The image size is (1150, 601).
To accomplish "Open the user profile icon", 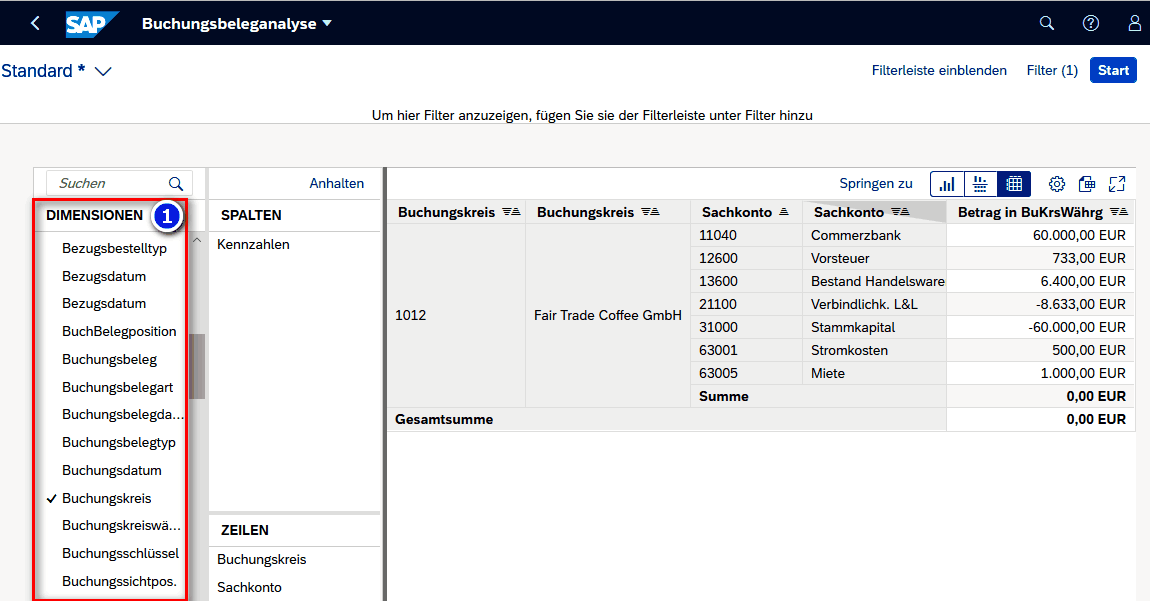I will [x=1134, y=23].
